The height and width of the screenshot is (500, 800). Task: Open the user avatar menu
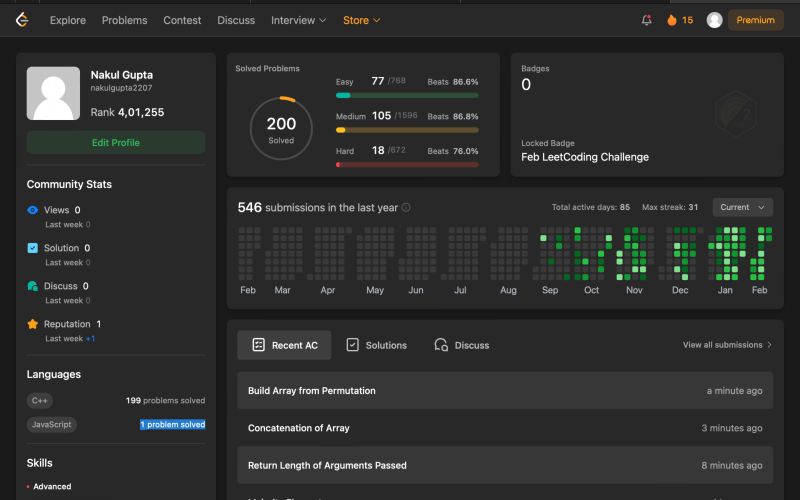pyautogui.click(x=714, y=20)
